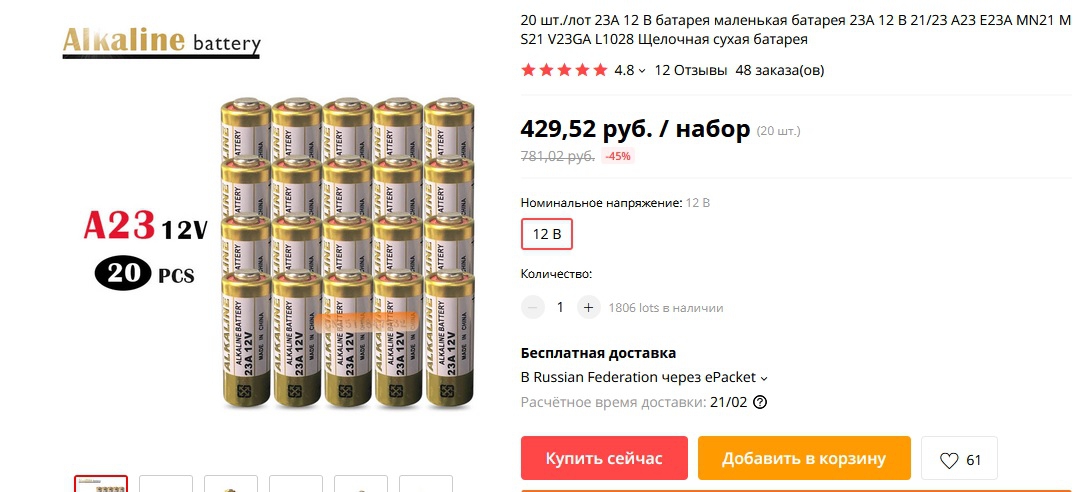The width and height of the screenshot is (1088, 492).
Task: Click Добавить в корзину button
Action: tap(804, 458)
